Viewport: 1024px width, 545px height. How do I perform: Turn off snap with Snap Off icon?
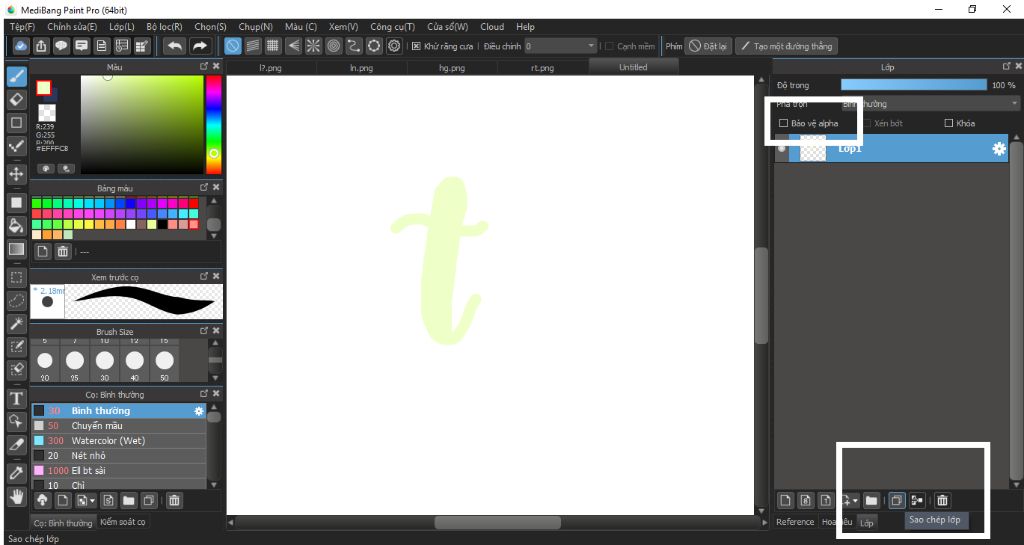click(232, 46)
